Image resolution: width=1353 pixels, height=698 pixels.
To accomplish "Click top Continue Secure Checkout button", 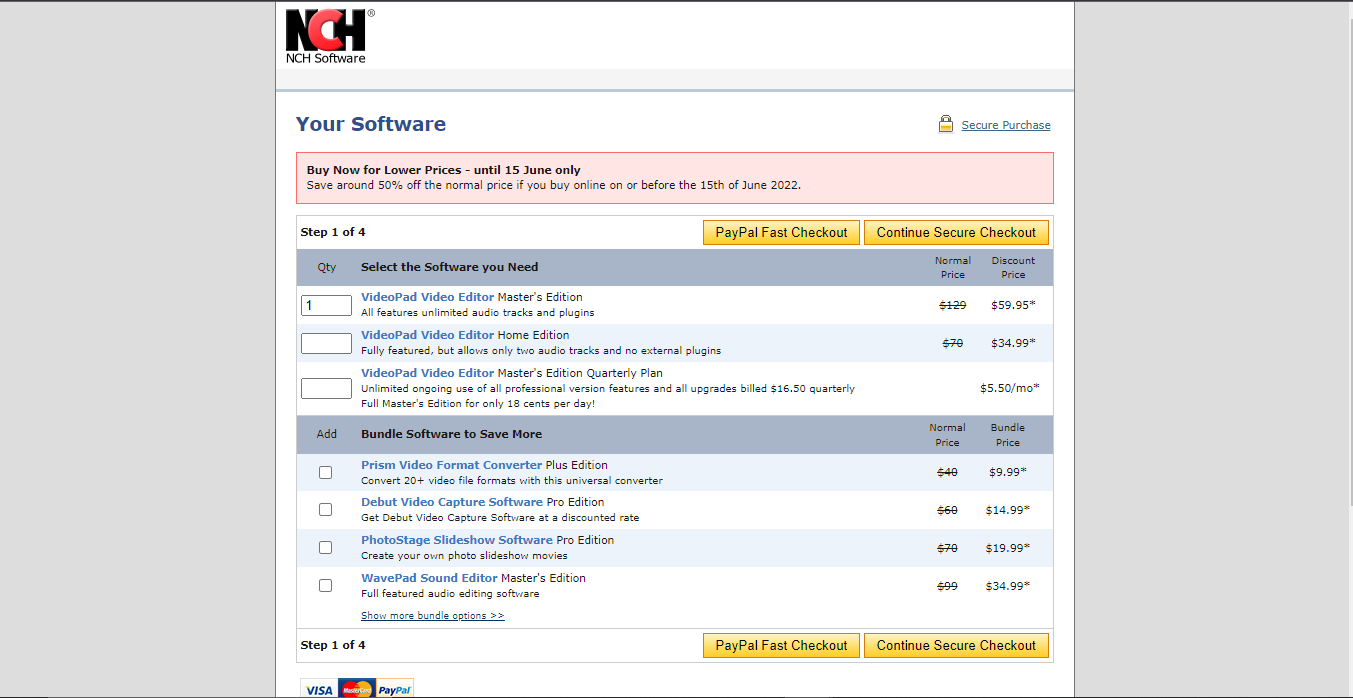I will [956, 232].
